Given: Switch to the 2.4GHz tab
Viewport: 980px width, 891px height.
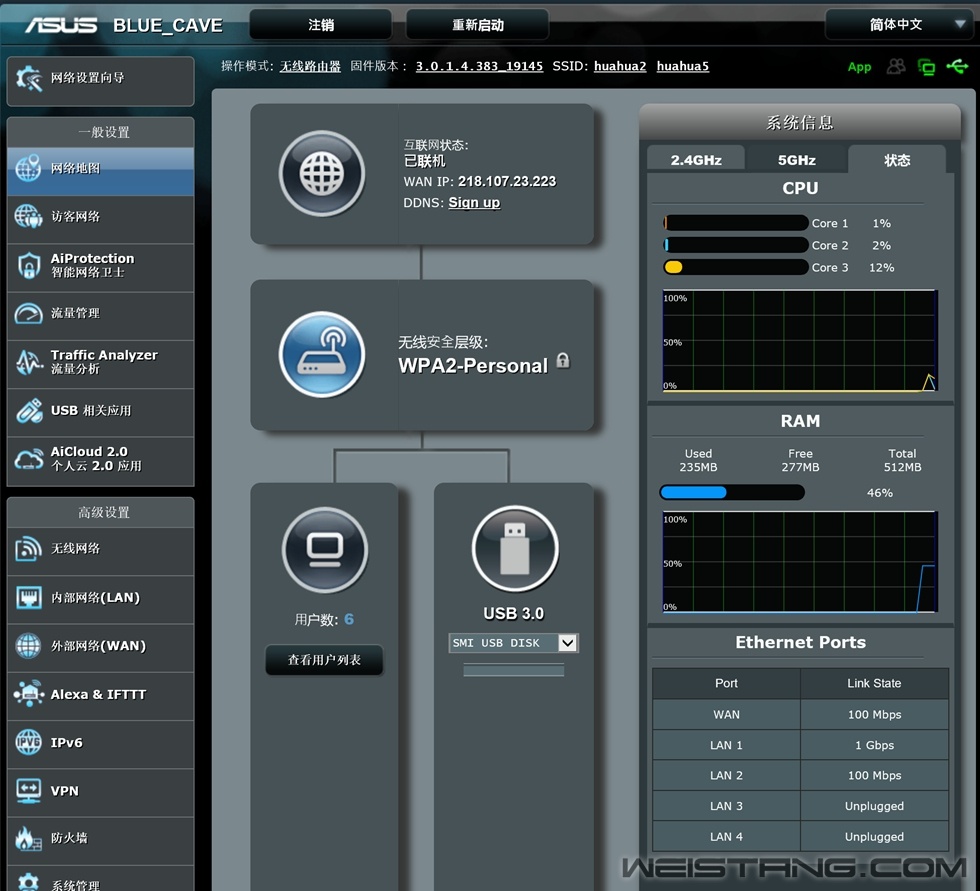Looking at the screenshot, I should 696,160.
